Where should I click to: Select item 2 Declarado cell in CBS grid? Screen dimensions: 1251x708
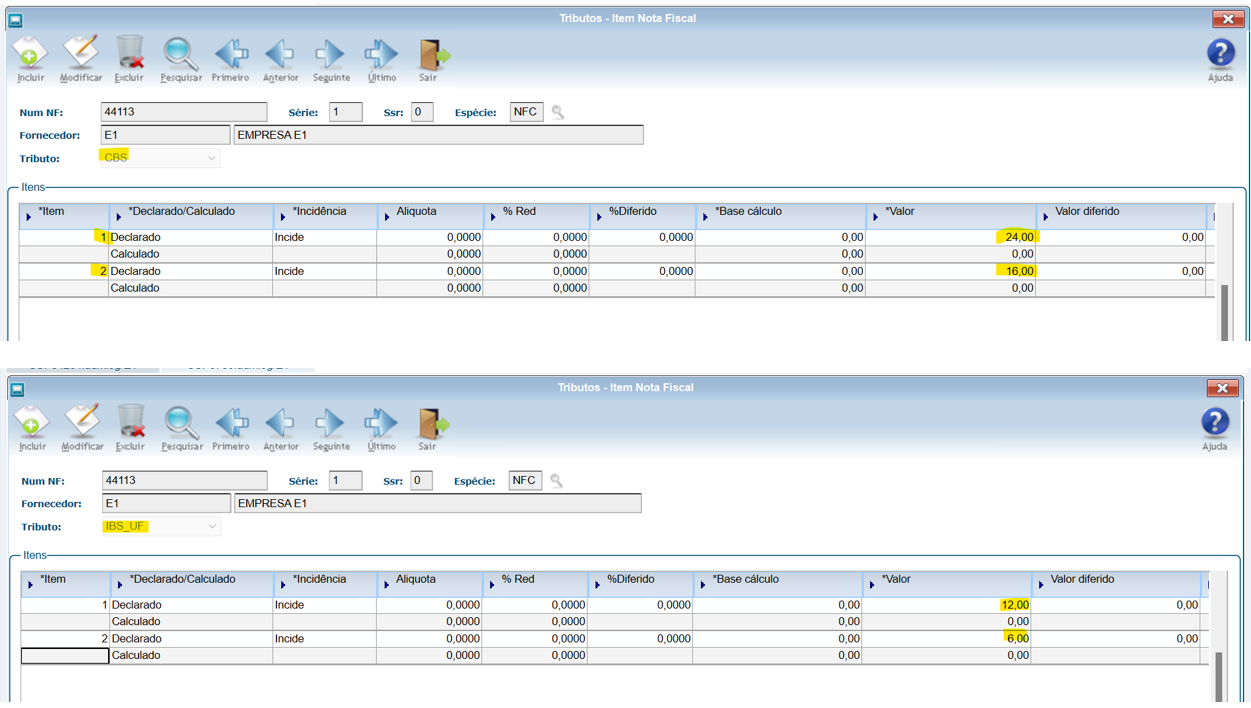pos(190,271)
